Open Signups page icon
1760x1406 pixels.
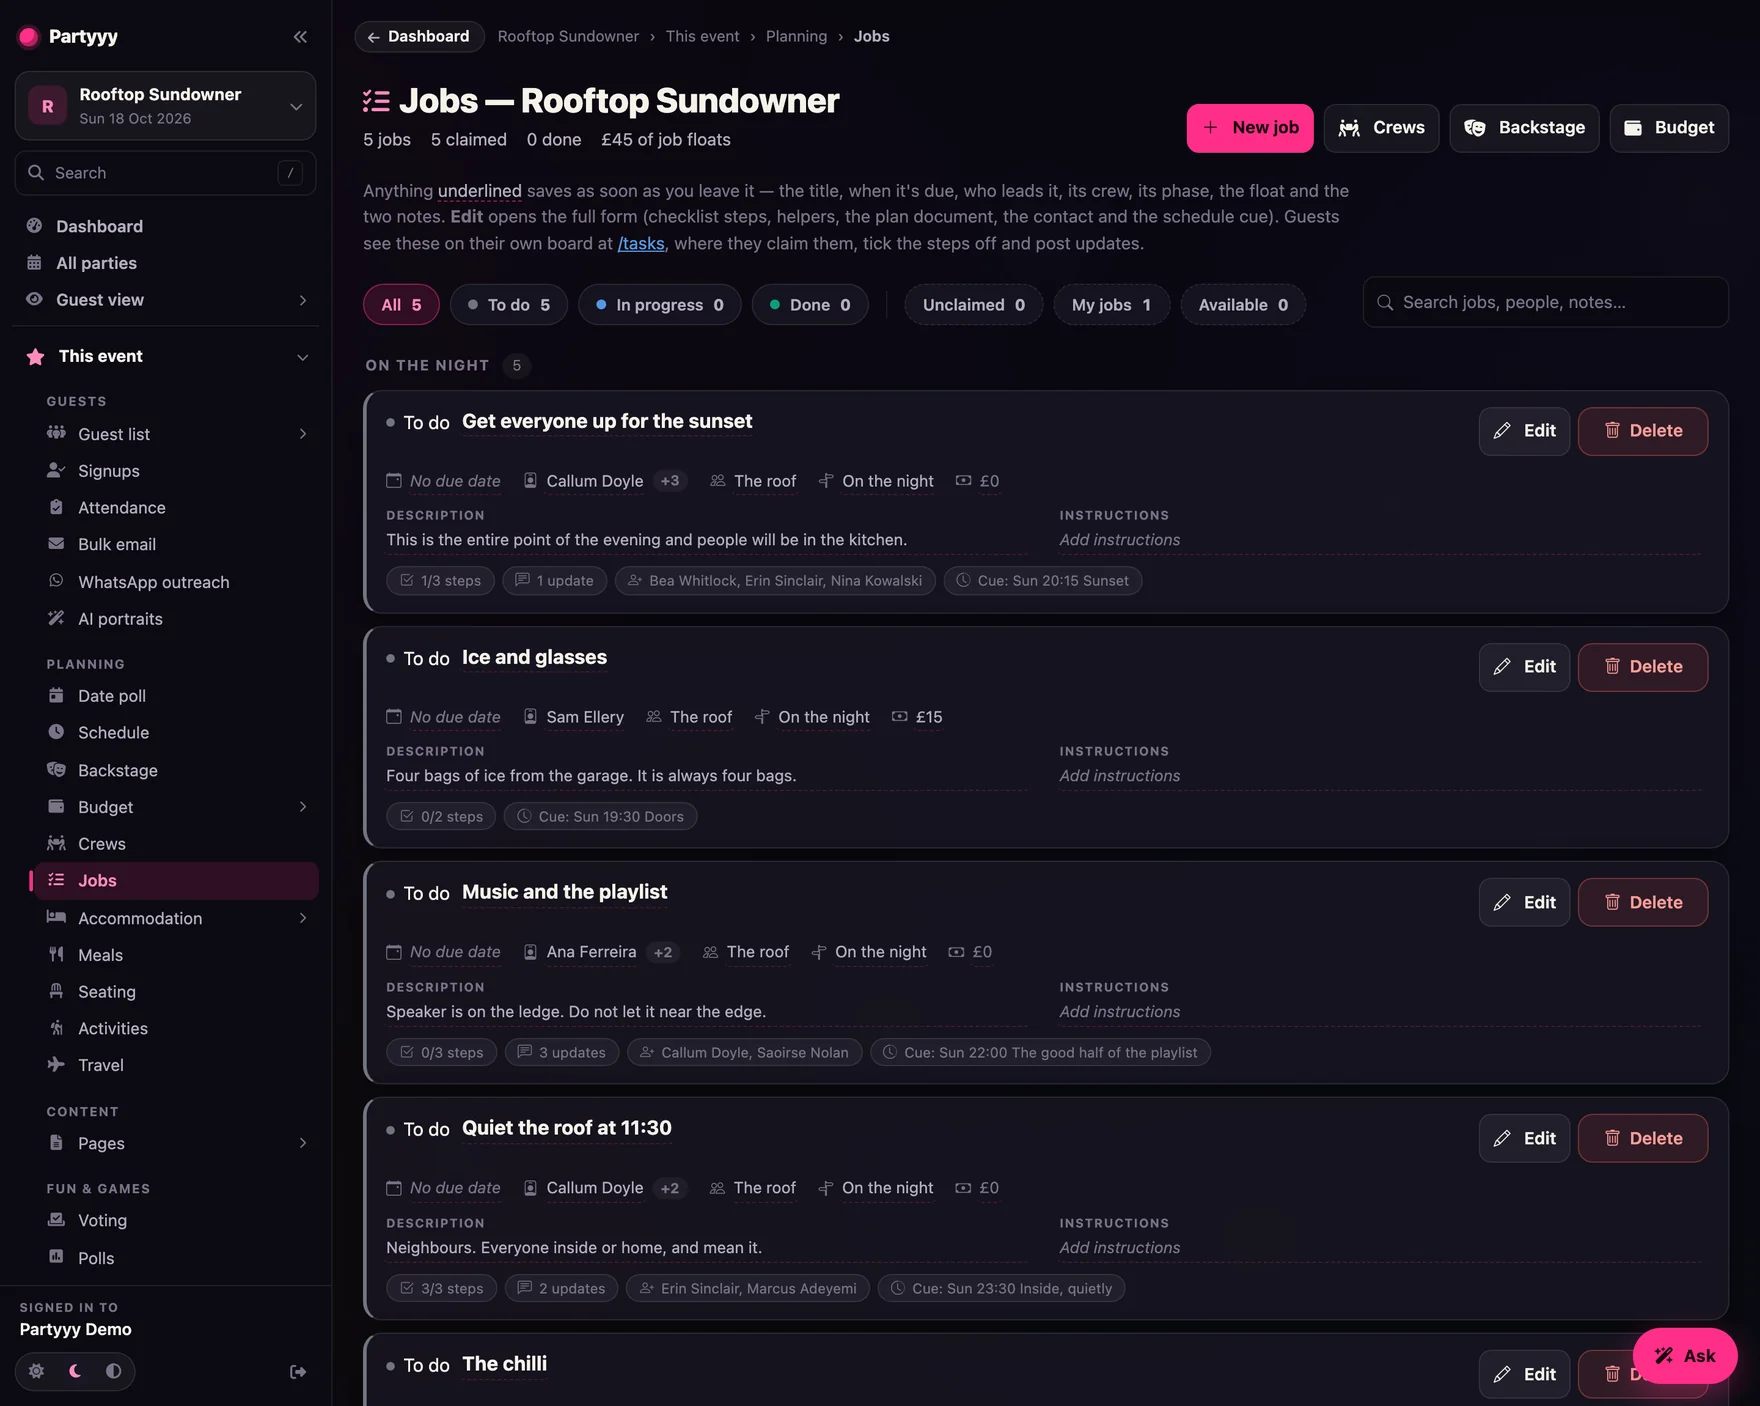click(56, 471)
